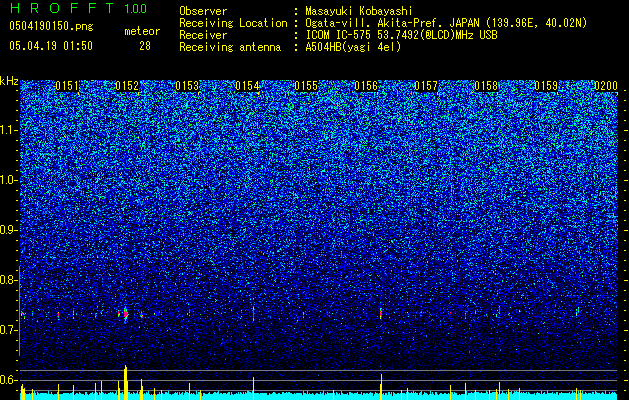629x400 pixels.
Task: Click the 0200 time marker
Action: coord(606,86)
